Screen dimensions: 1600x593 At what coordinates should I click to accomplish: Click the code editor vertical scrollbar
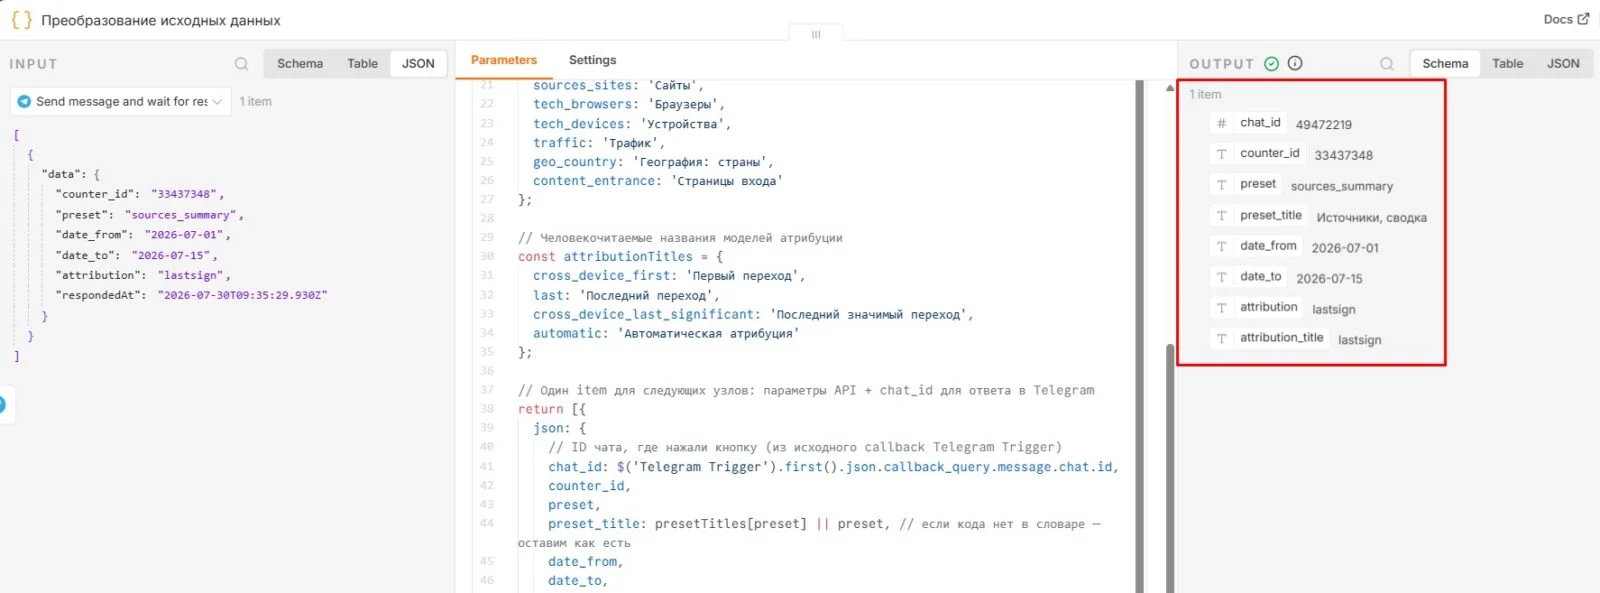1139,336
